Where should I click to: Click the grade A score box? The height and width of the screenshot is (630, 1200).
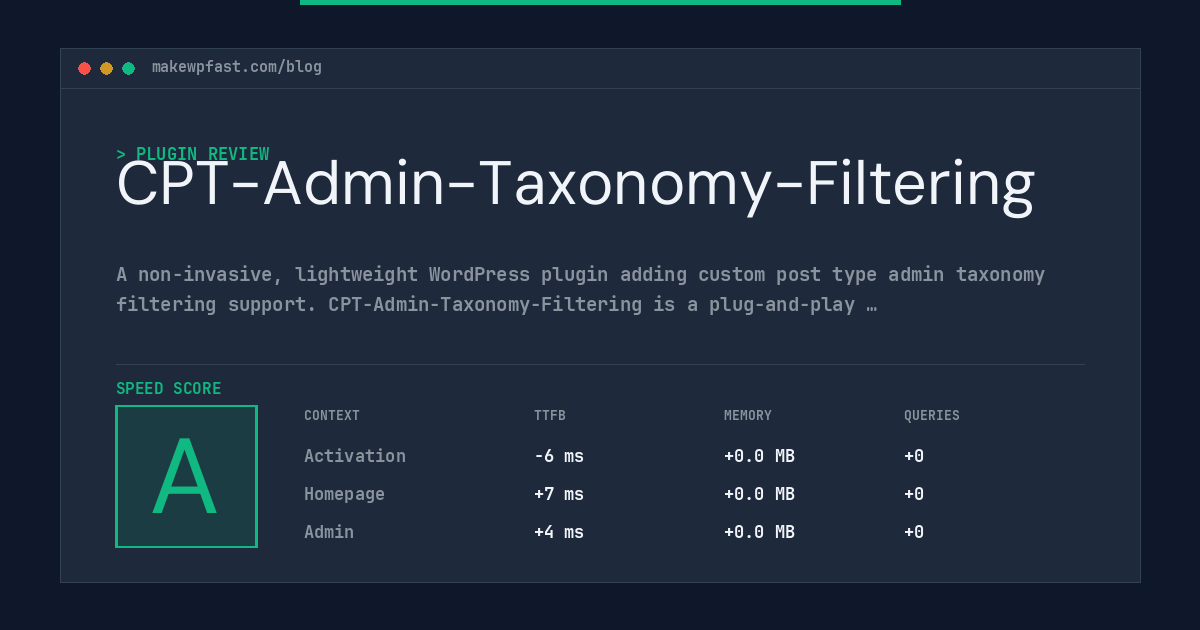(186, 476)
